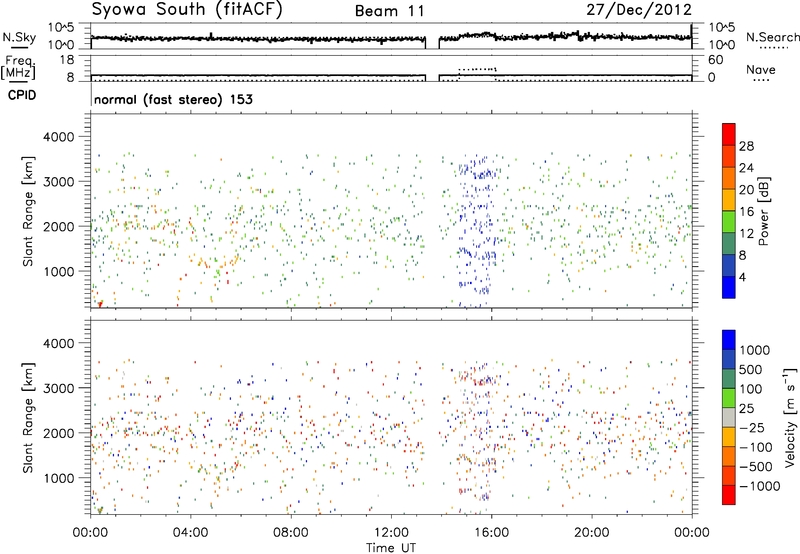The width and height of the screenshot is (800, 554).
Task: Click the '12:00' time tick label
Action: tap(391, 533)
